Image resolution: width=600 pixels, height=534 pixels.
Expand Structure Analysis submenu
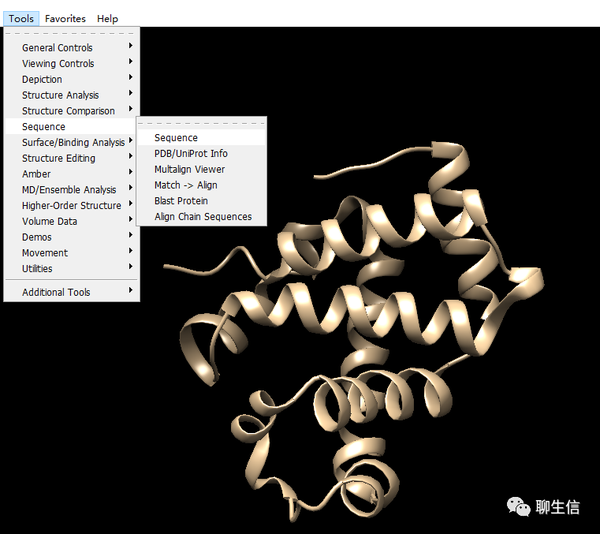coord(72,95)
